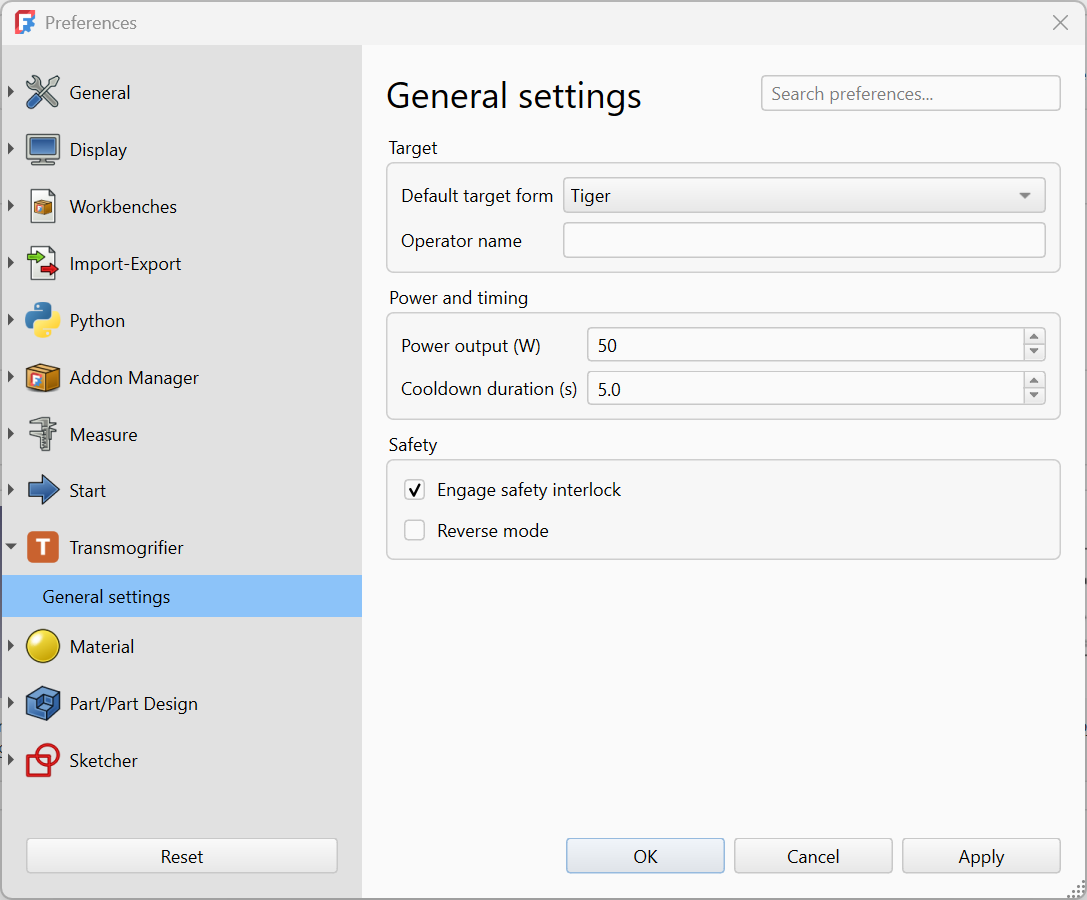Expand the Addon Manager category arrow

point(10,377)
